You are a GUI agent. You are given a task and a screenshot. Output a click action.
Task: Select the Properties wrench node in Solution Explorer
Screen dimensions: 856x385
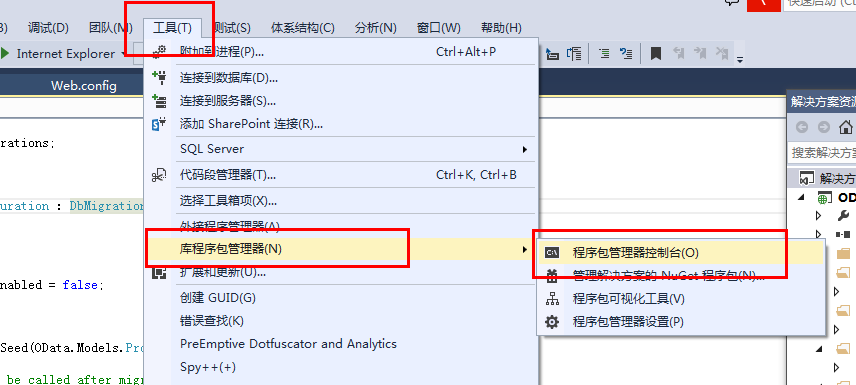pyautogui.click(x=843, y=215)
